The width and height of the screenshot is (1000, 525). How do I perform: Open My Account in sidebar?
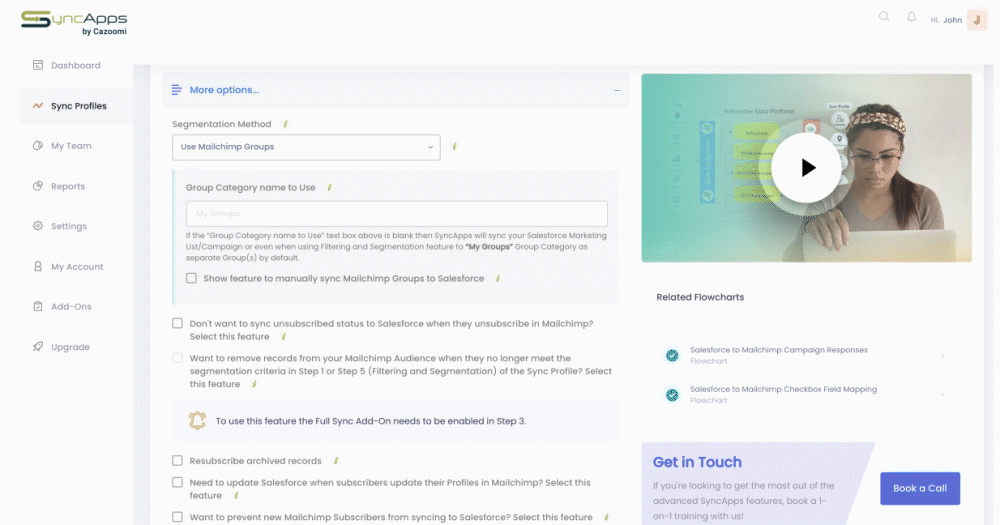(x=77, y=266)
